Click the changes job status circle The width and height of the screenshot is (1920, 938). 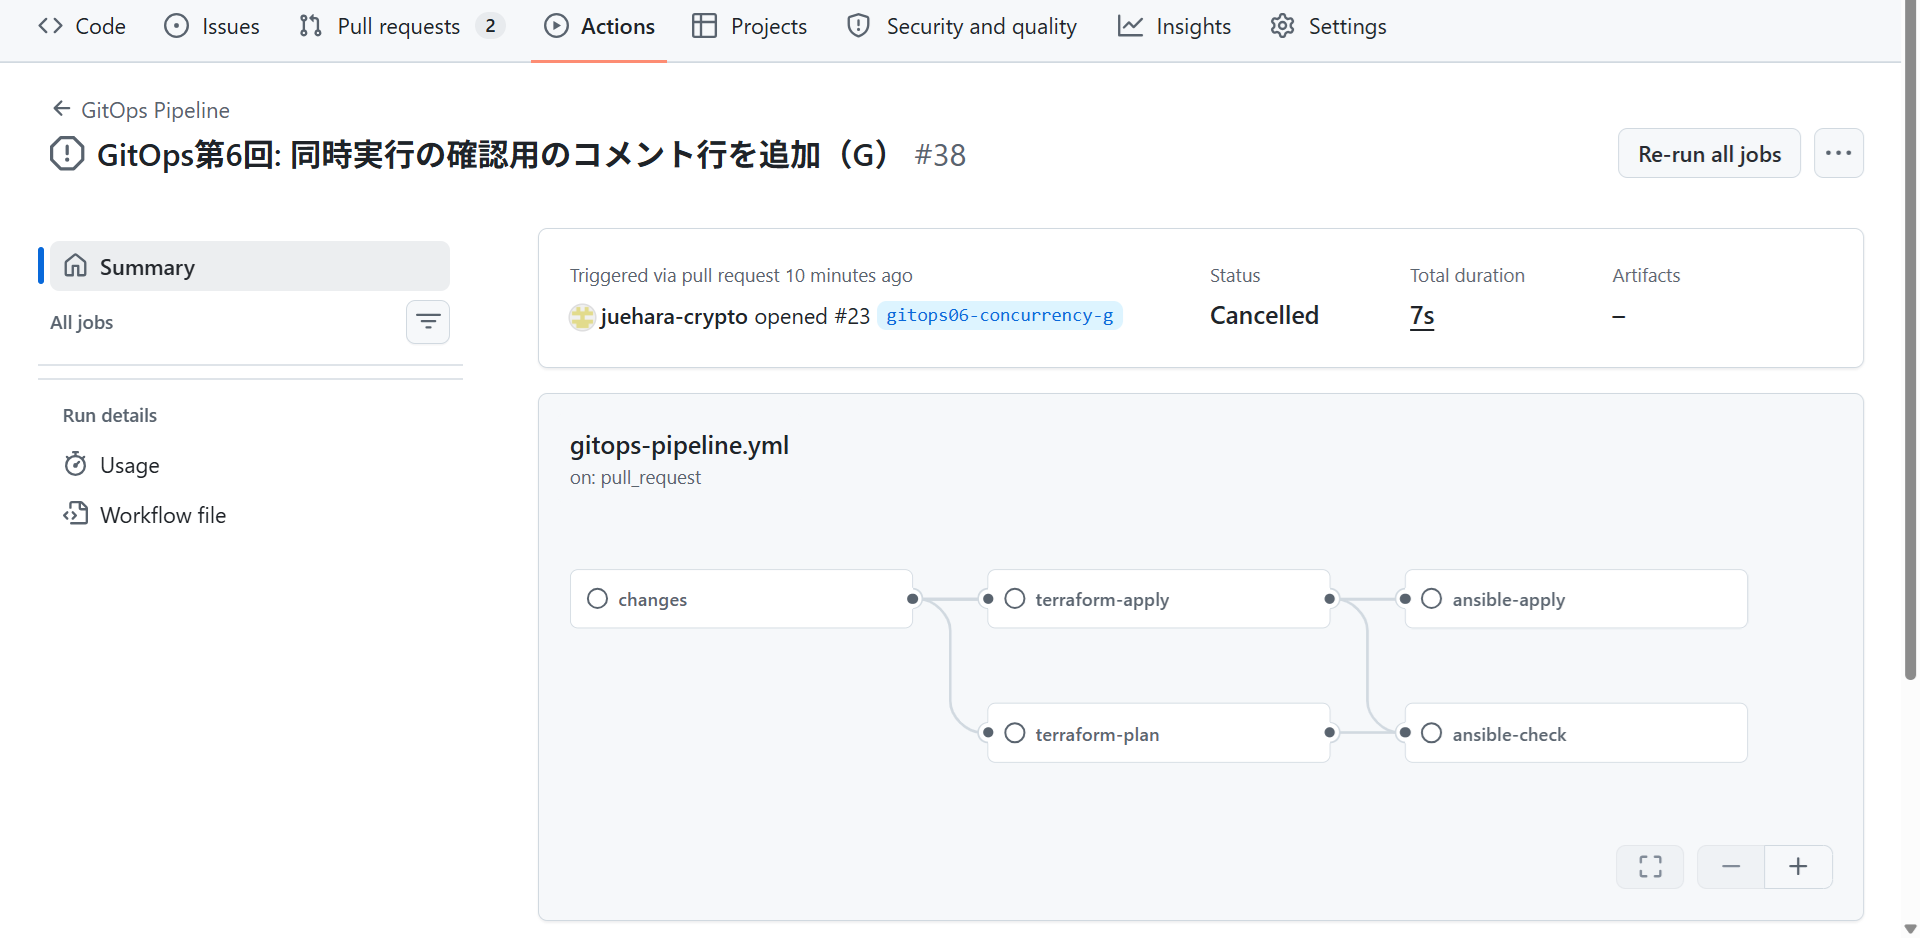pos(597,598)
